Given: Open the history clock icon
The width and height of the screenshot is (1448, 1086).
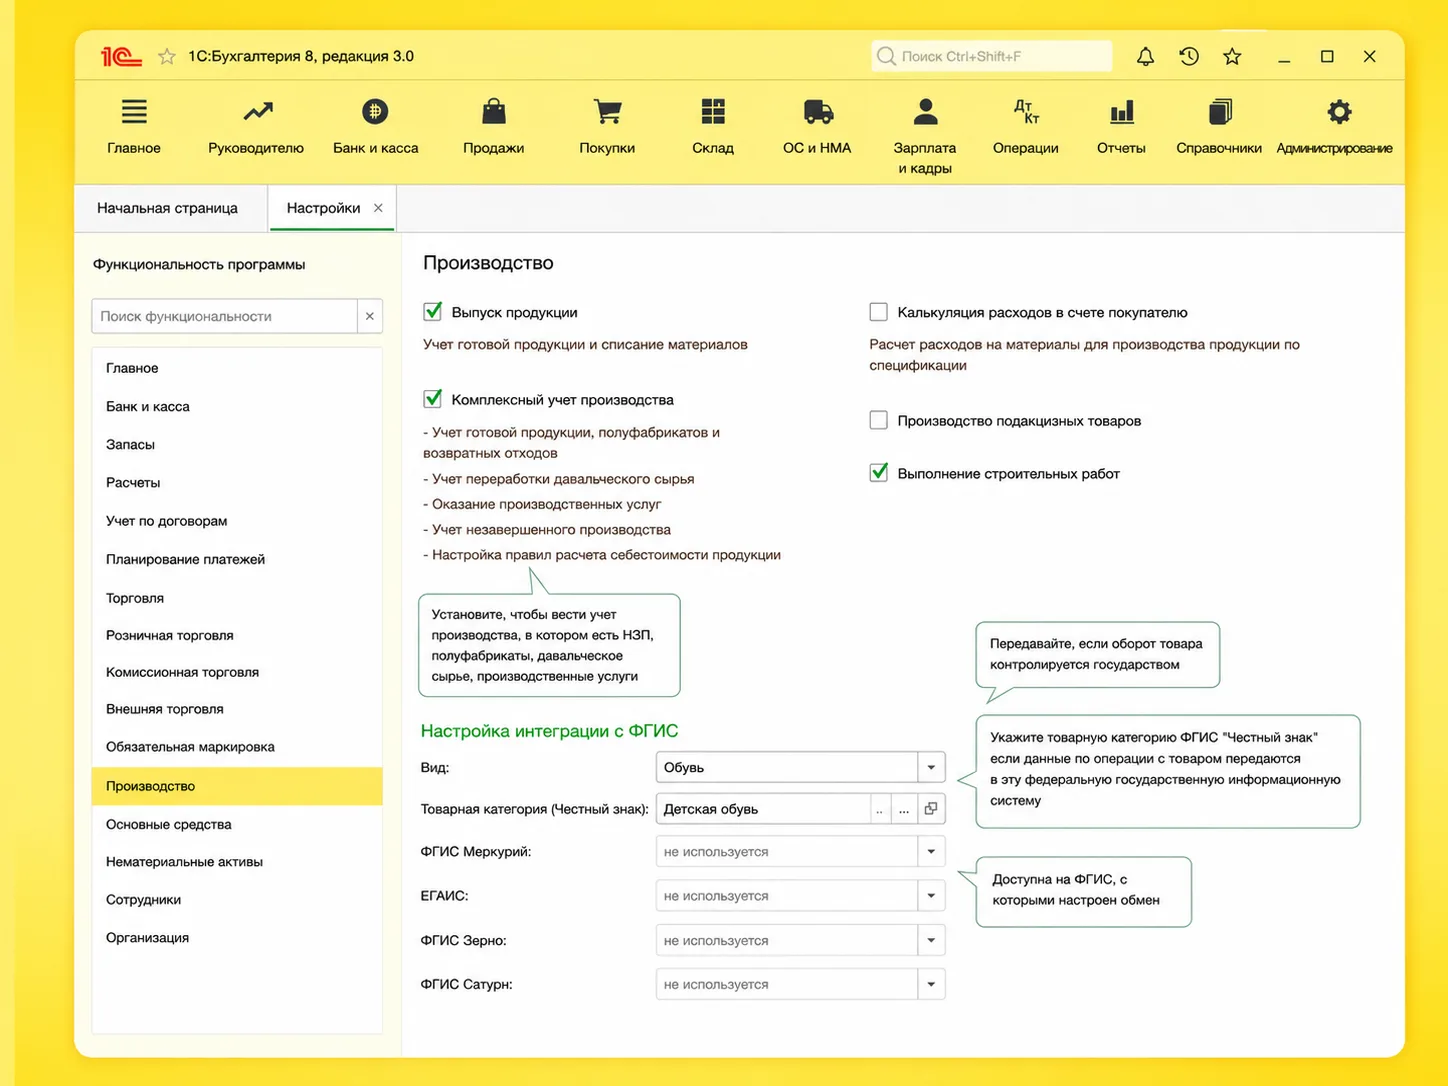Looking at the screenshot, I should click(1189, 56).
